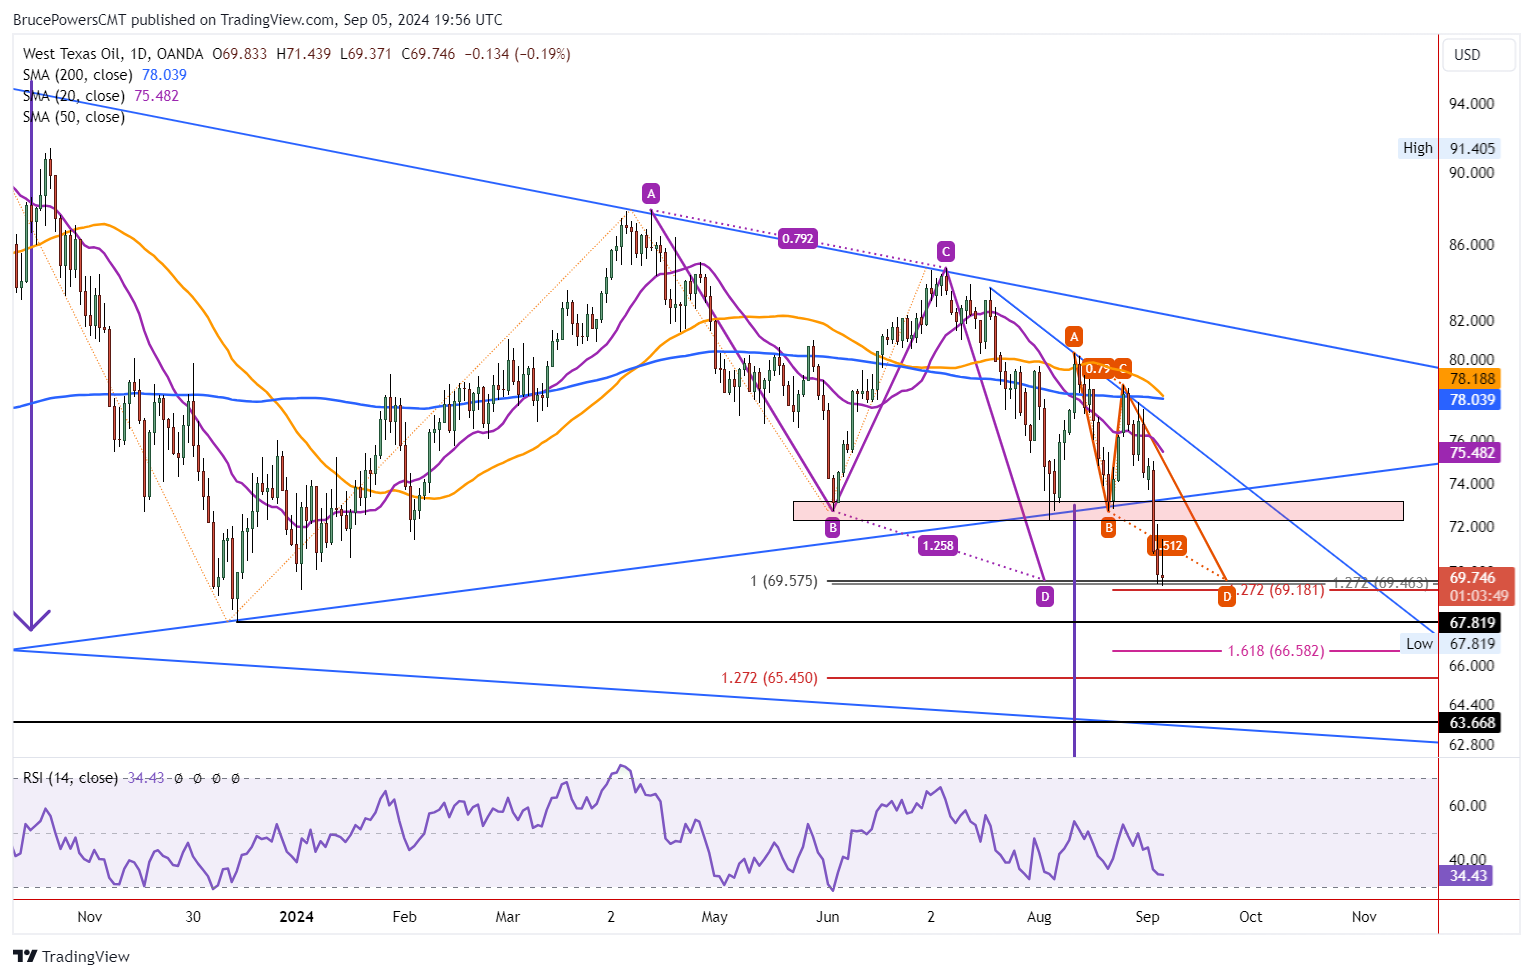The width and height of the screenshot is (1533, 978).
Task: Click the 1 (69.575) Fibonacci level label
Action: (784, 581)
